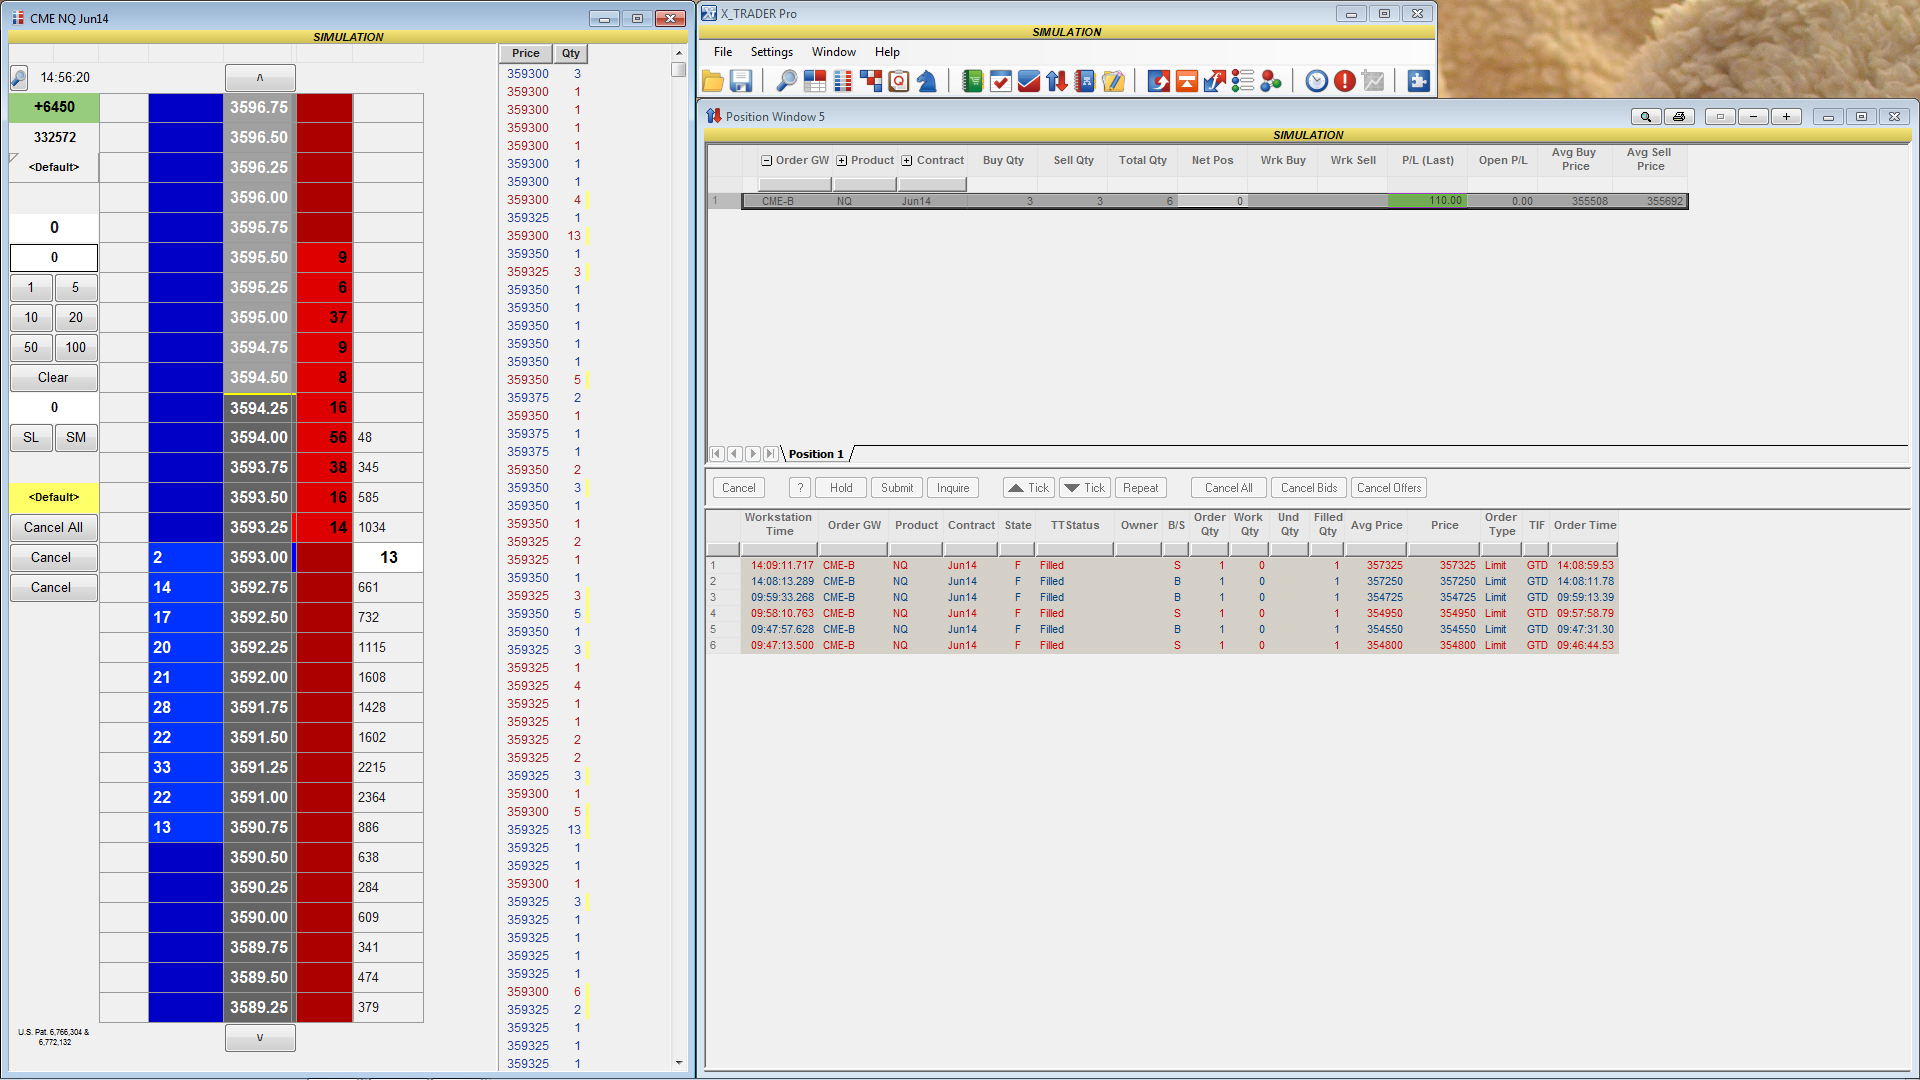The image size is (1920, 1080).
Task: Expand the Product column group
Action: point(842,161)
